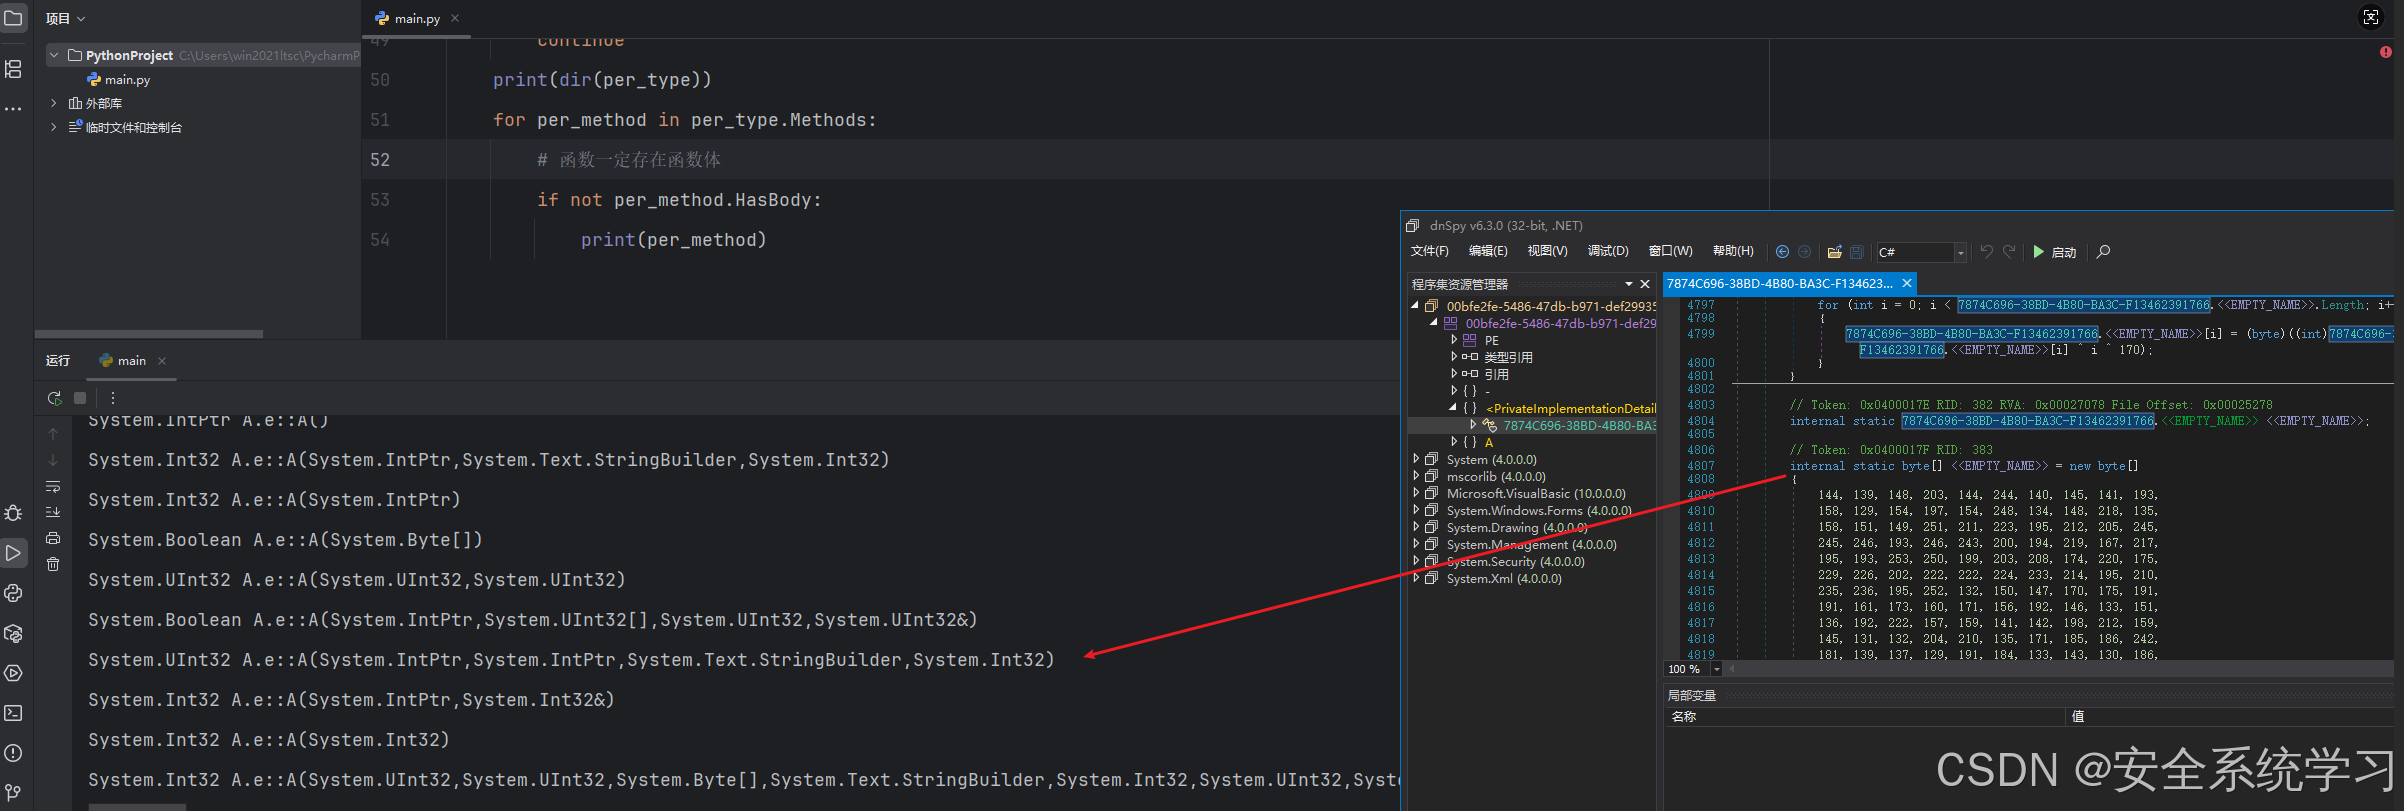Open the Python Packages tool window
This screenshot has width=2404, height=811.
point(13,633)
